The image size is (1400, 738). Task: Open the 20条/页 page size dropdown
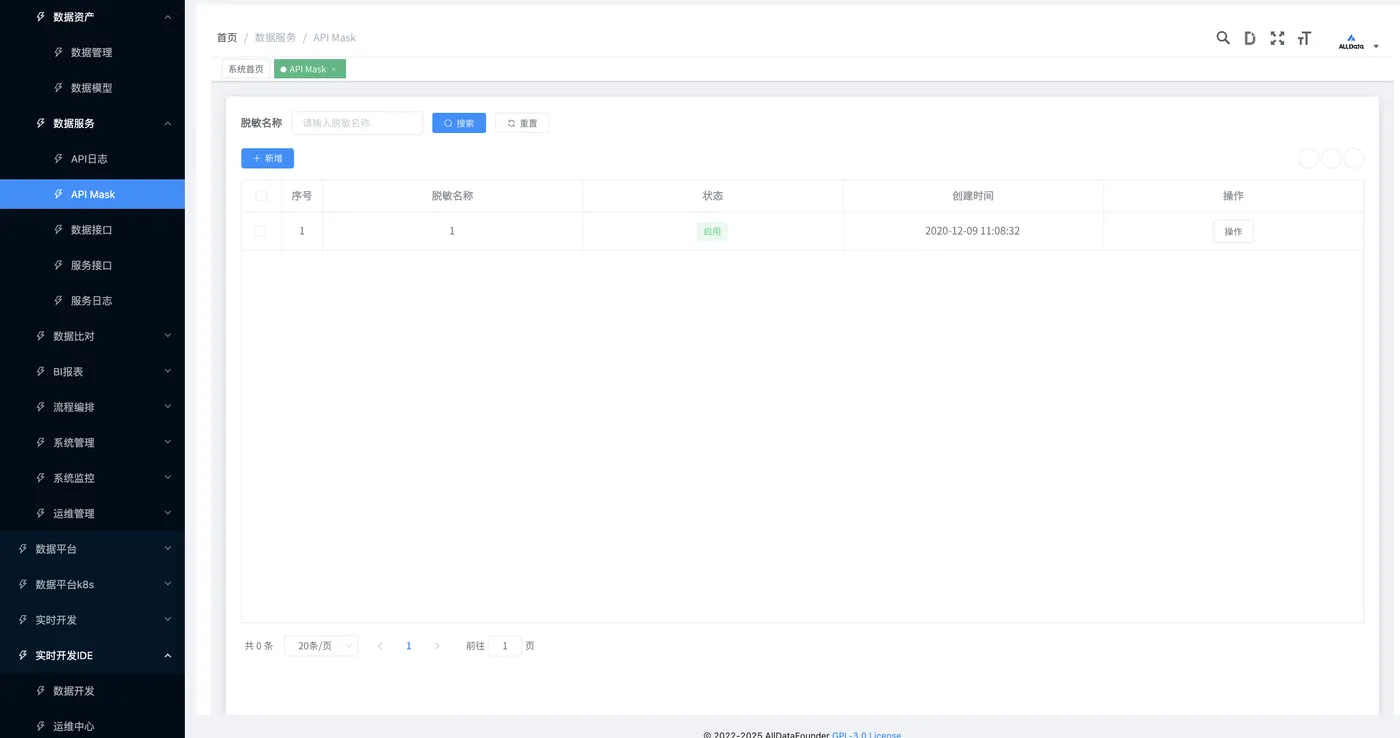[321, 646]
